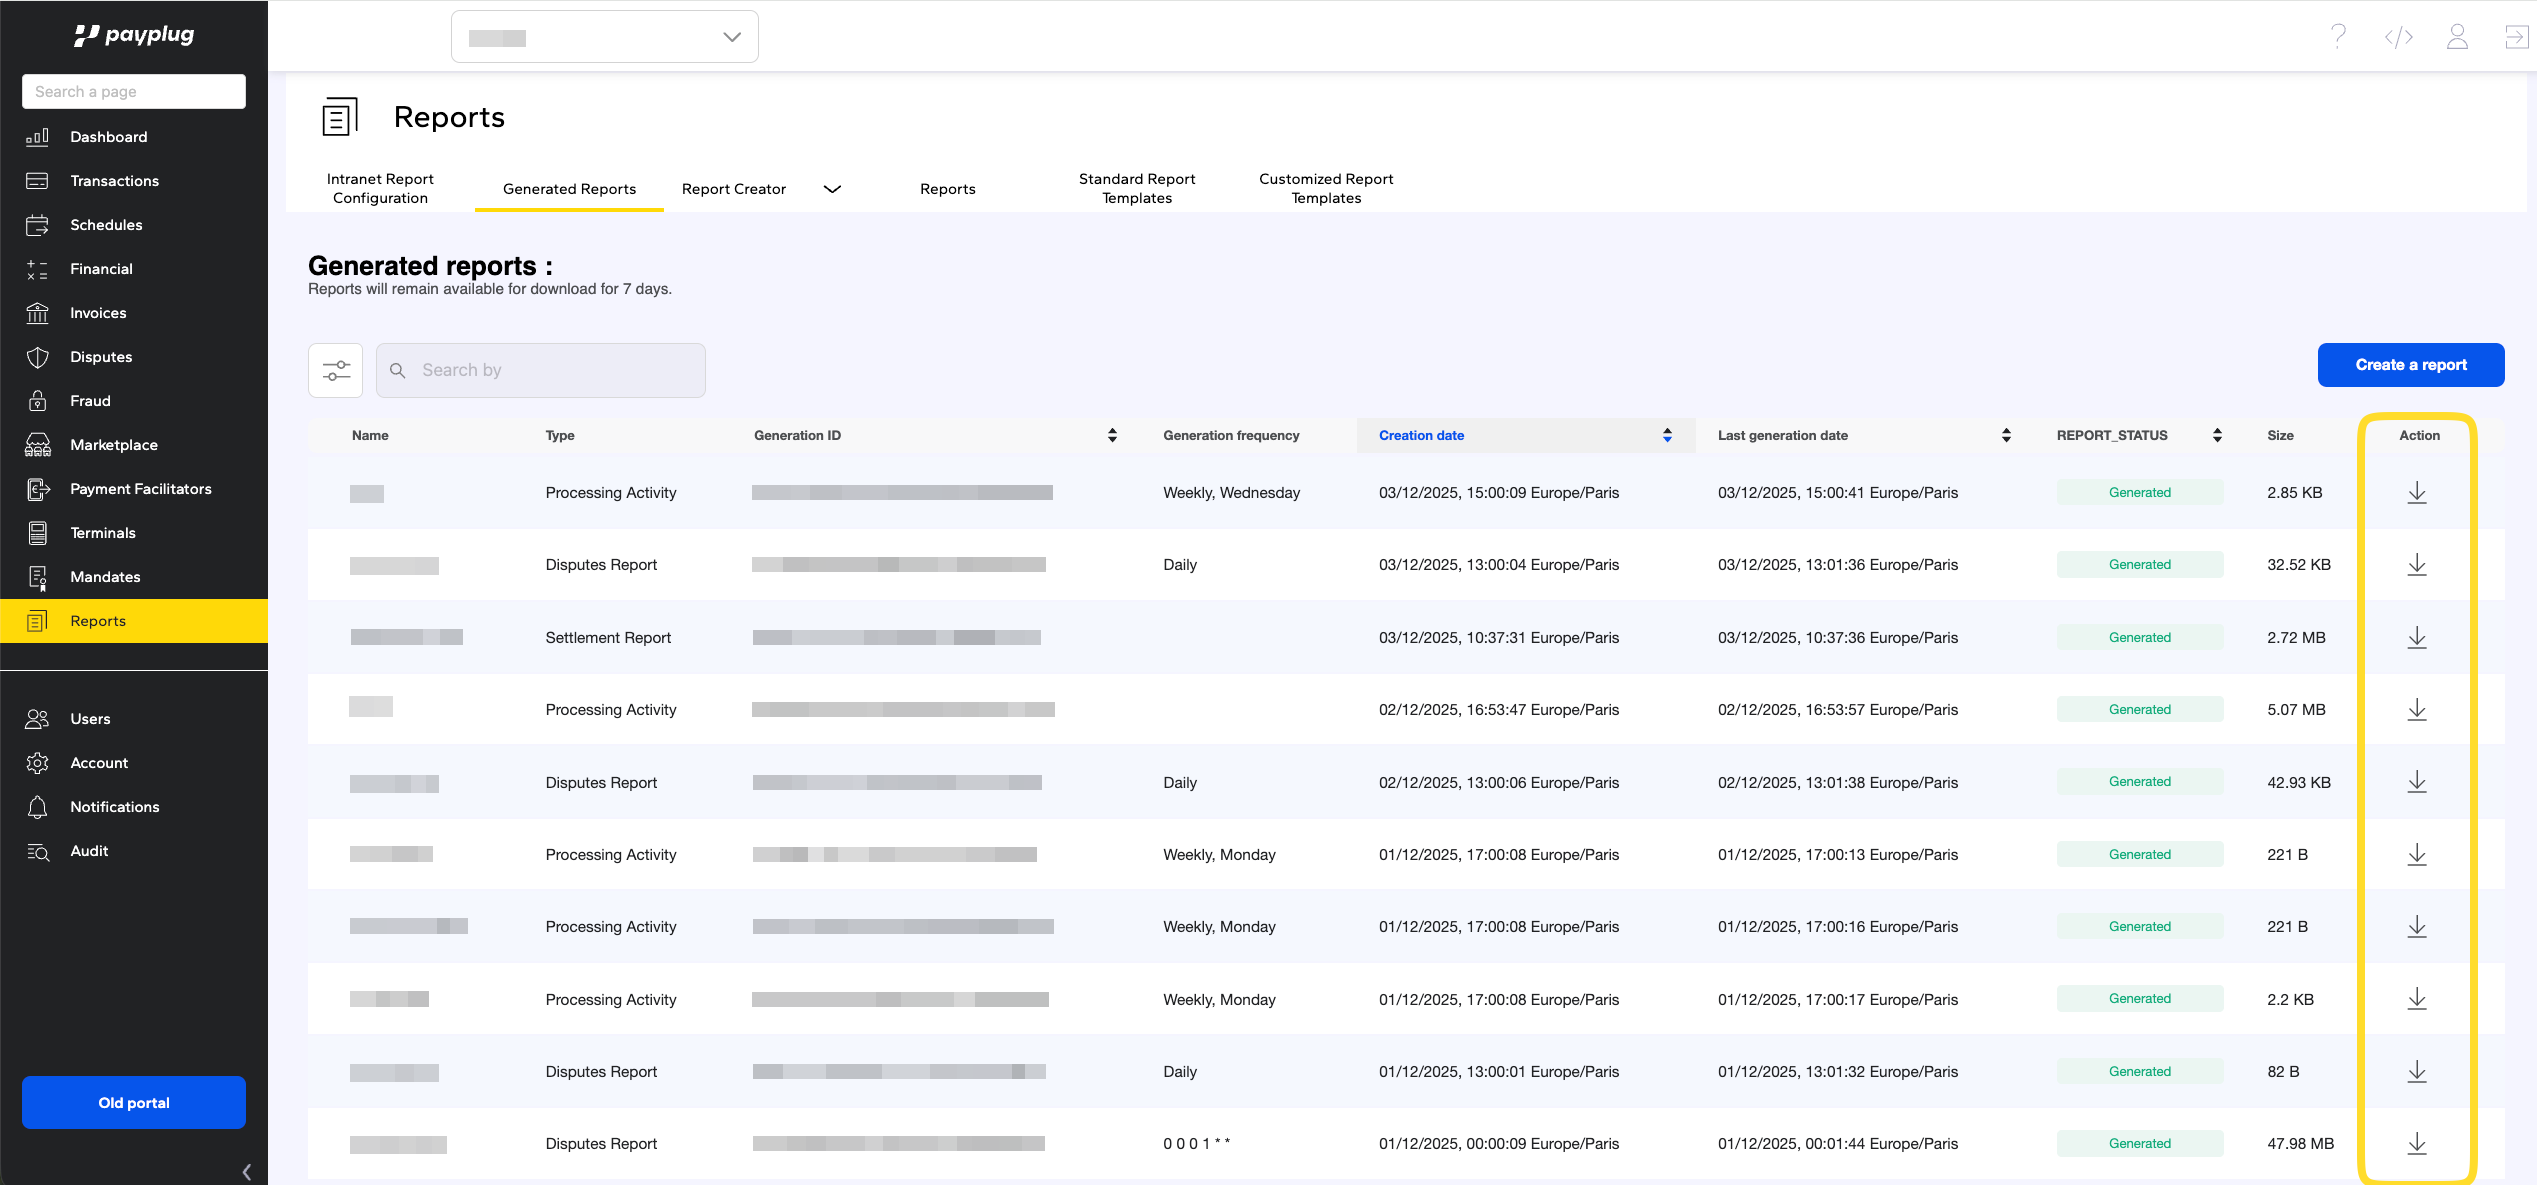Open the user profile icon

pyautogui.click(x=2457, y=37)
